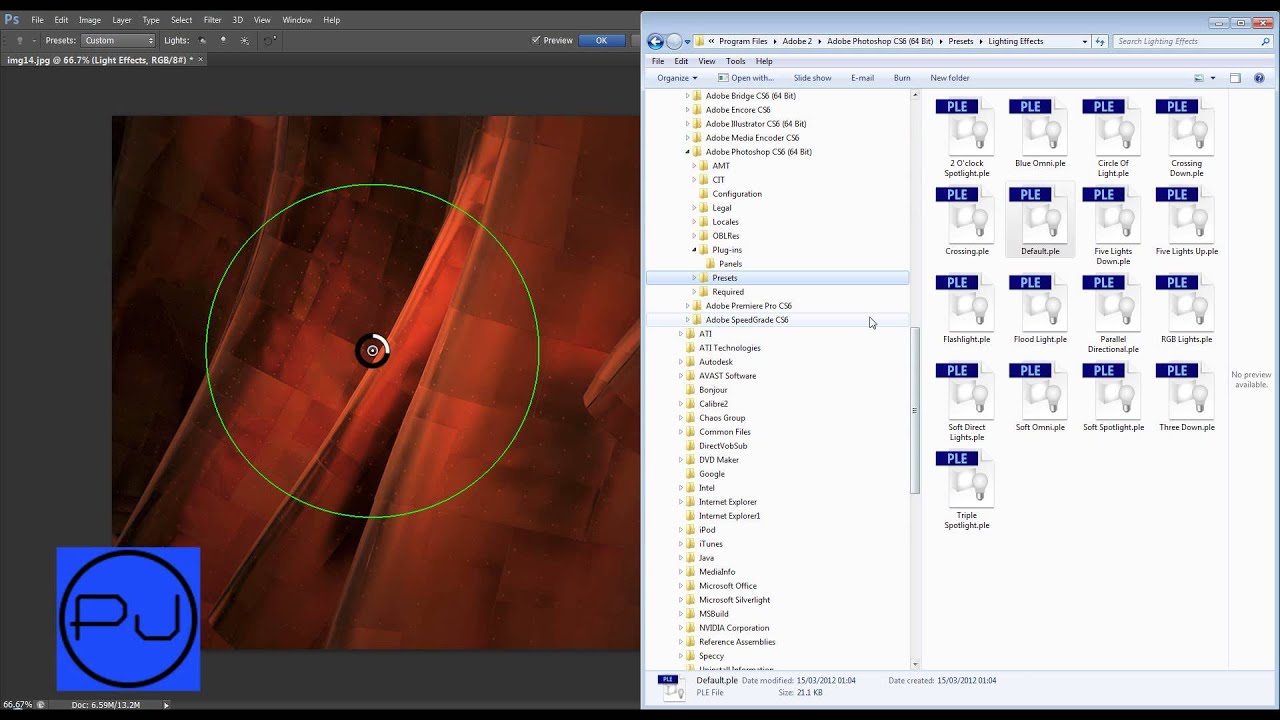Select the Soft Omni.ple file

pos(1040,397)
